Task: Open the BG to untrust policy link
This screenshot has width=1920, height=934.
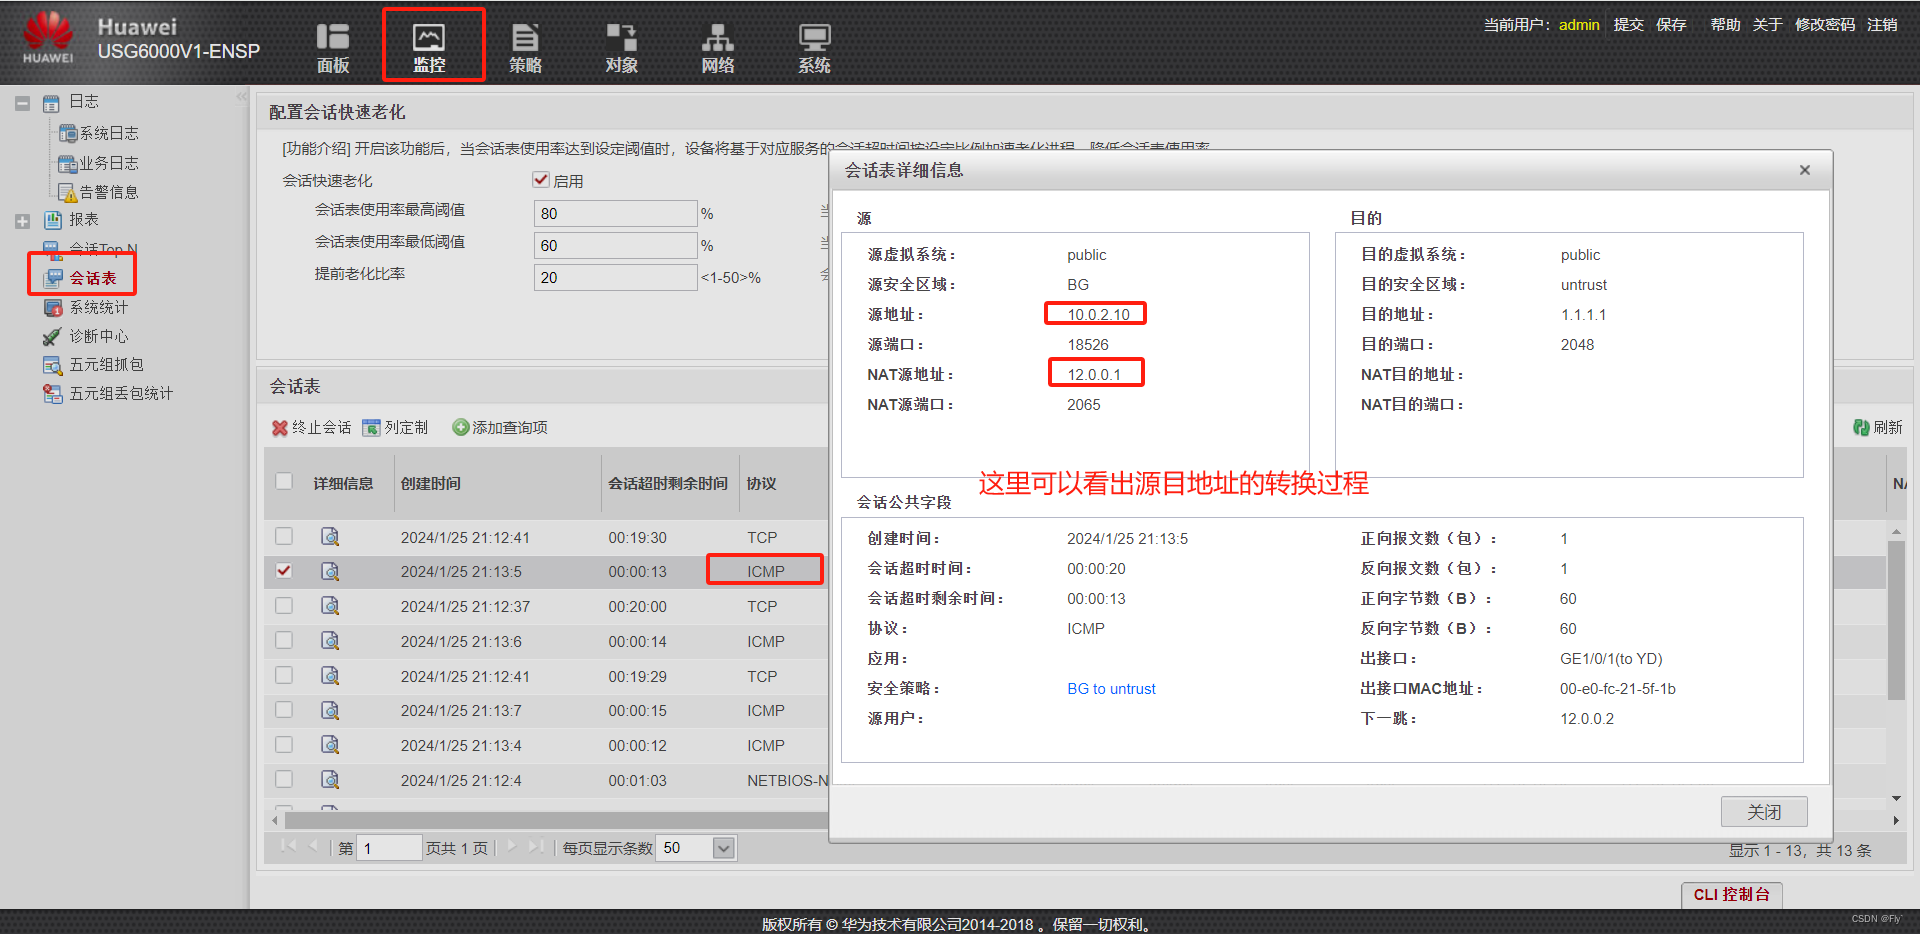Action: pos(1111,689)
